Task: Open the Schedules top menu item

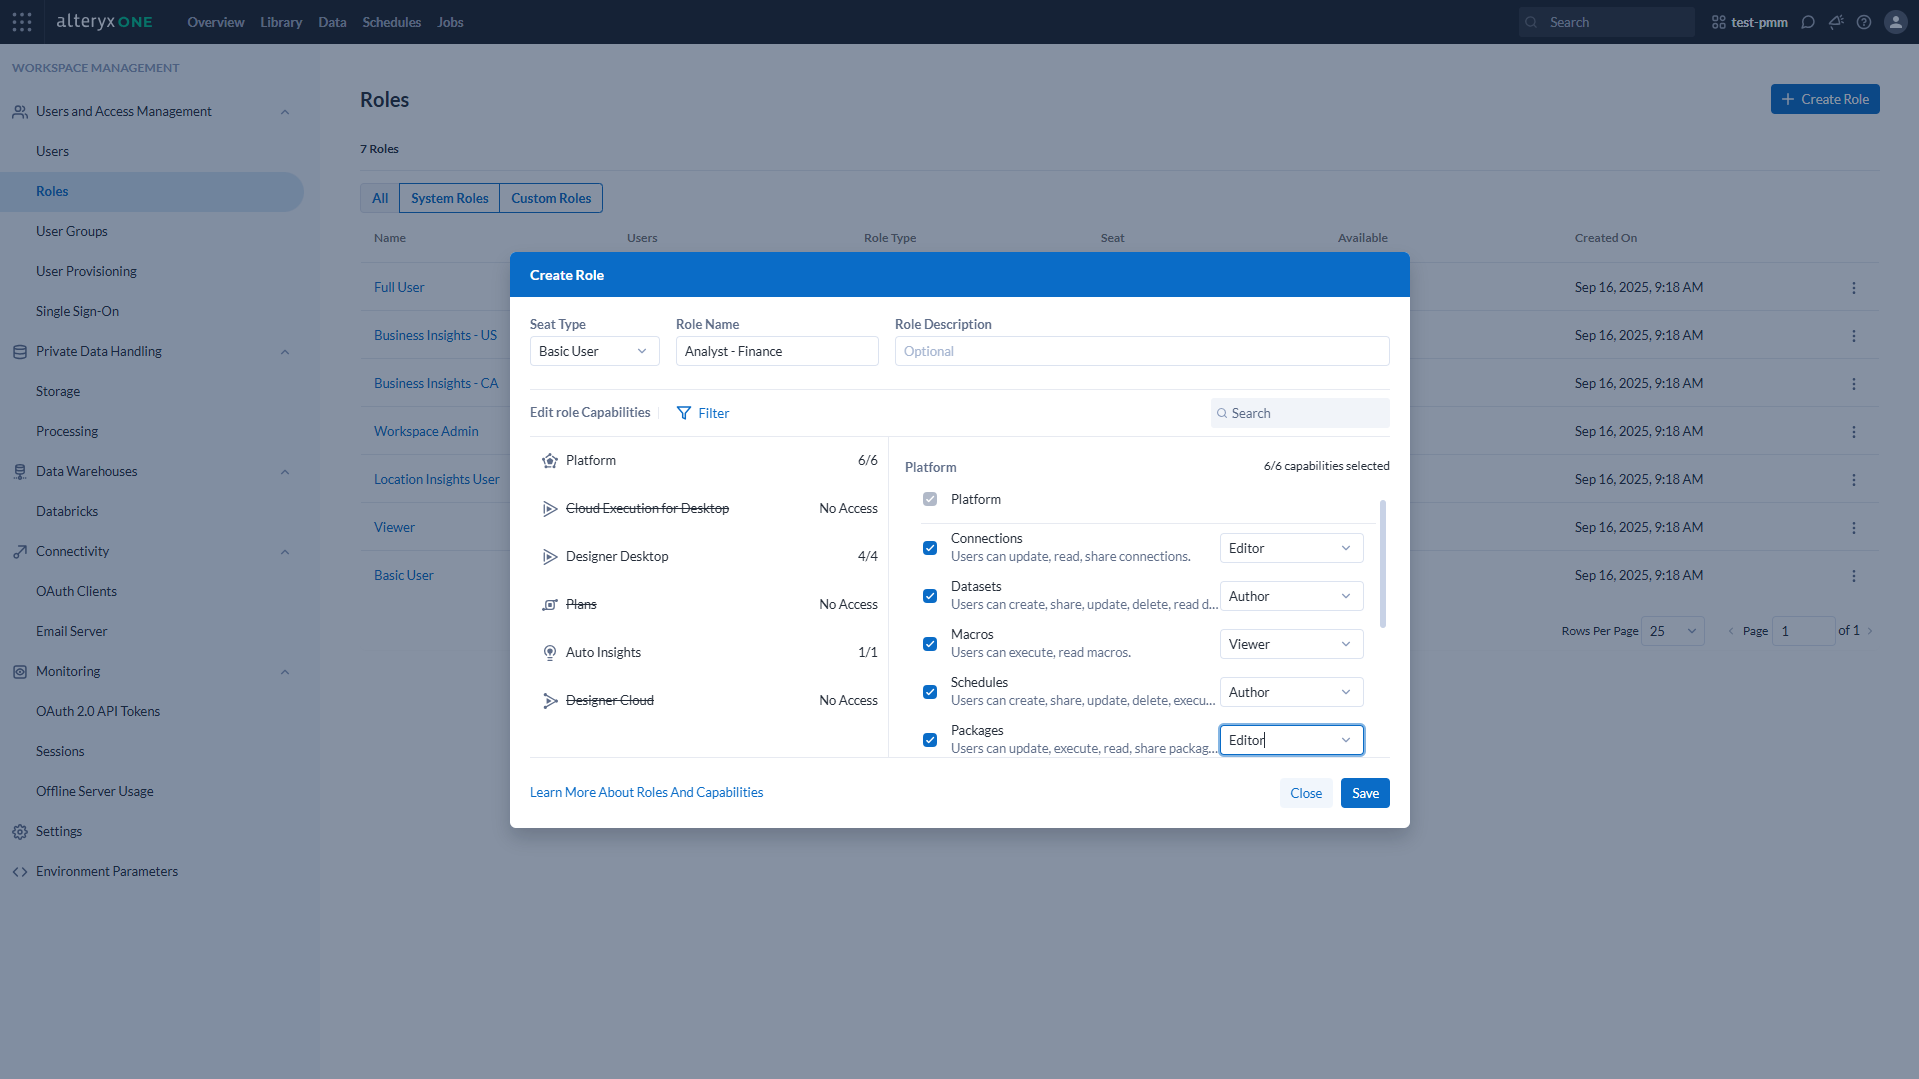Action: tap(391, 22)
